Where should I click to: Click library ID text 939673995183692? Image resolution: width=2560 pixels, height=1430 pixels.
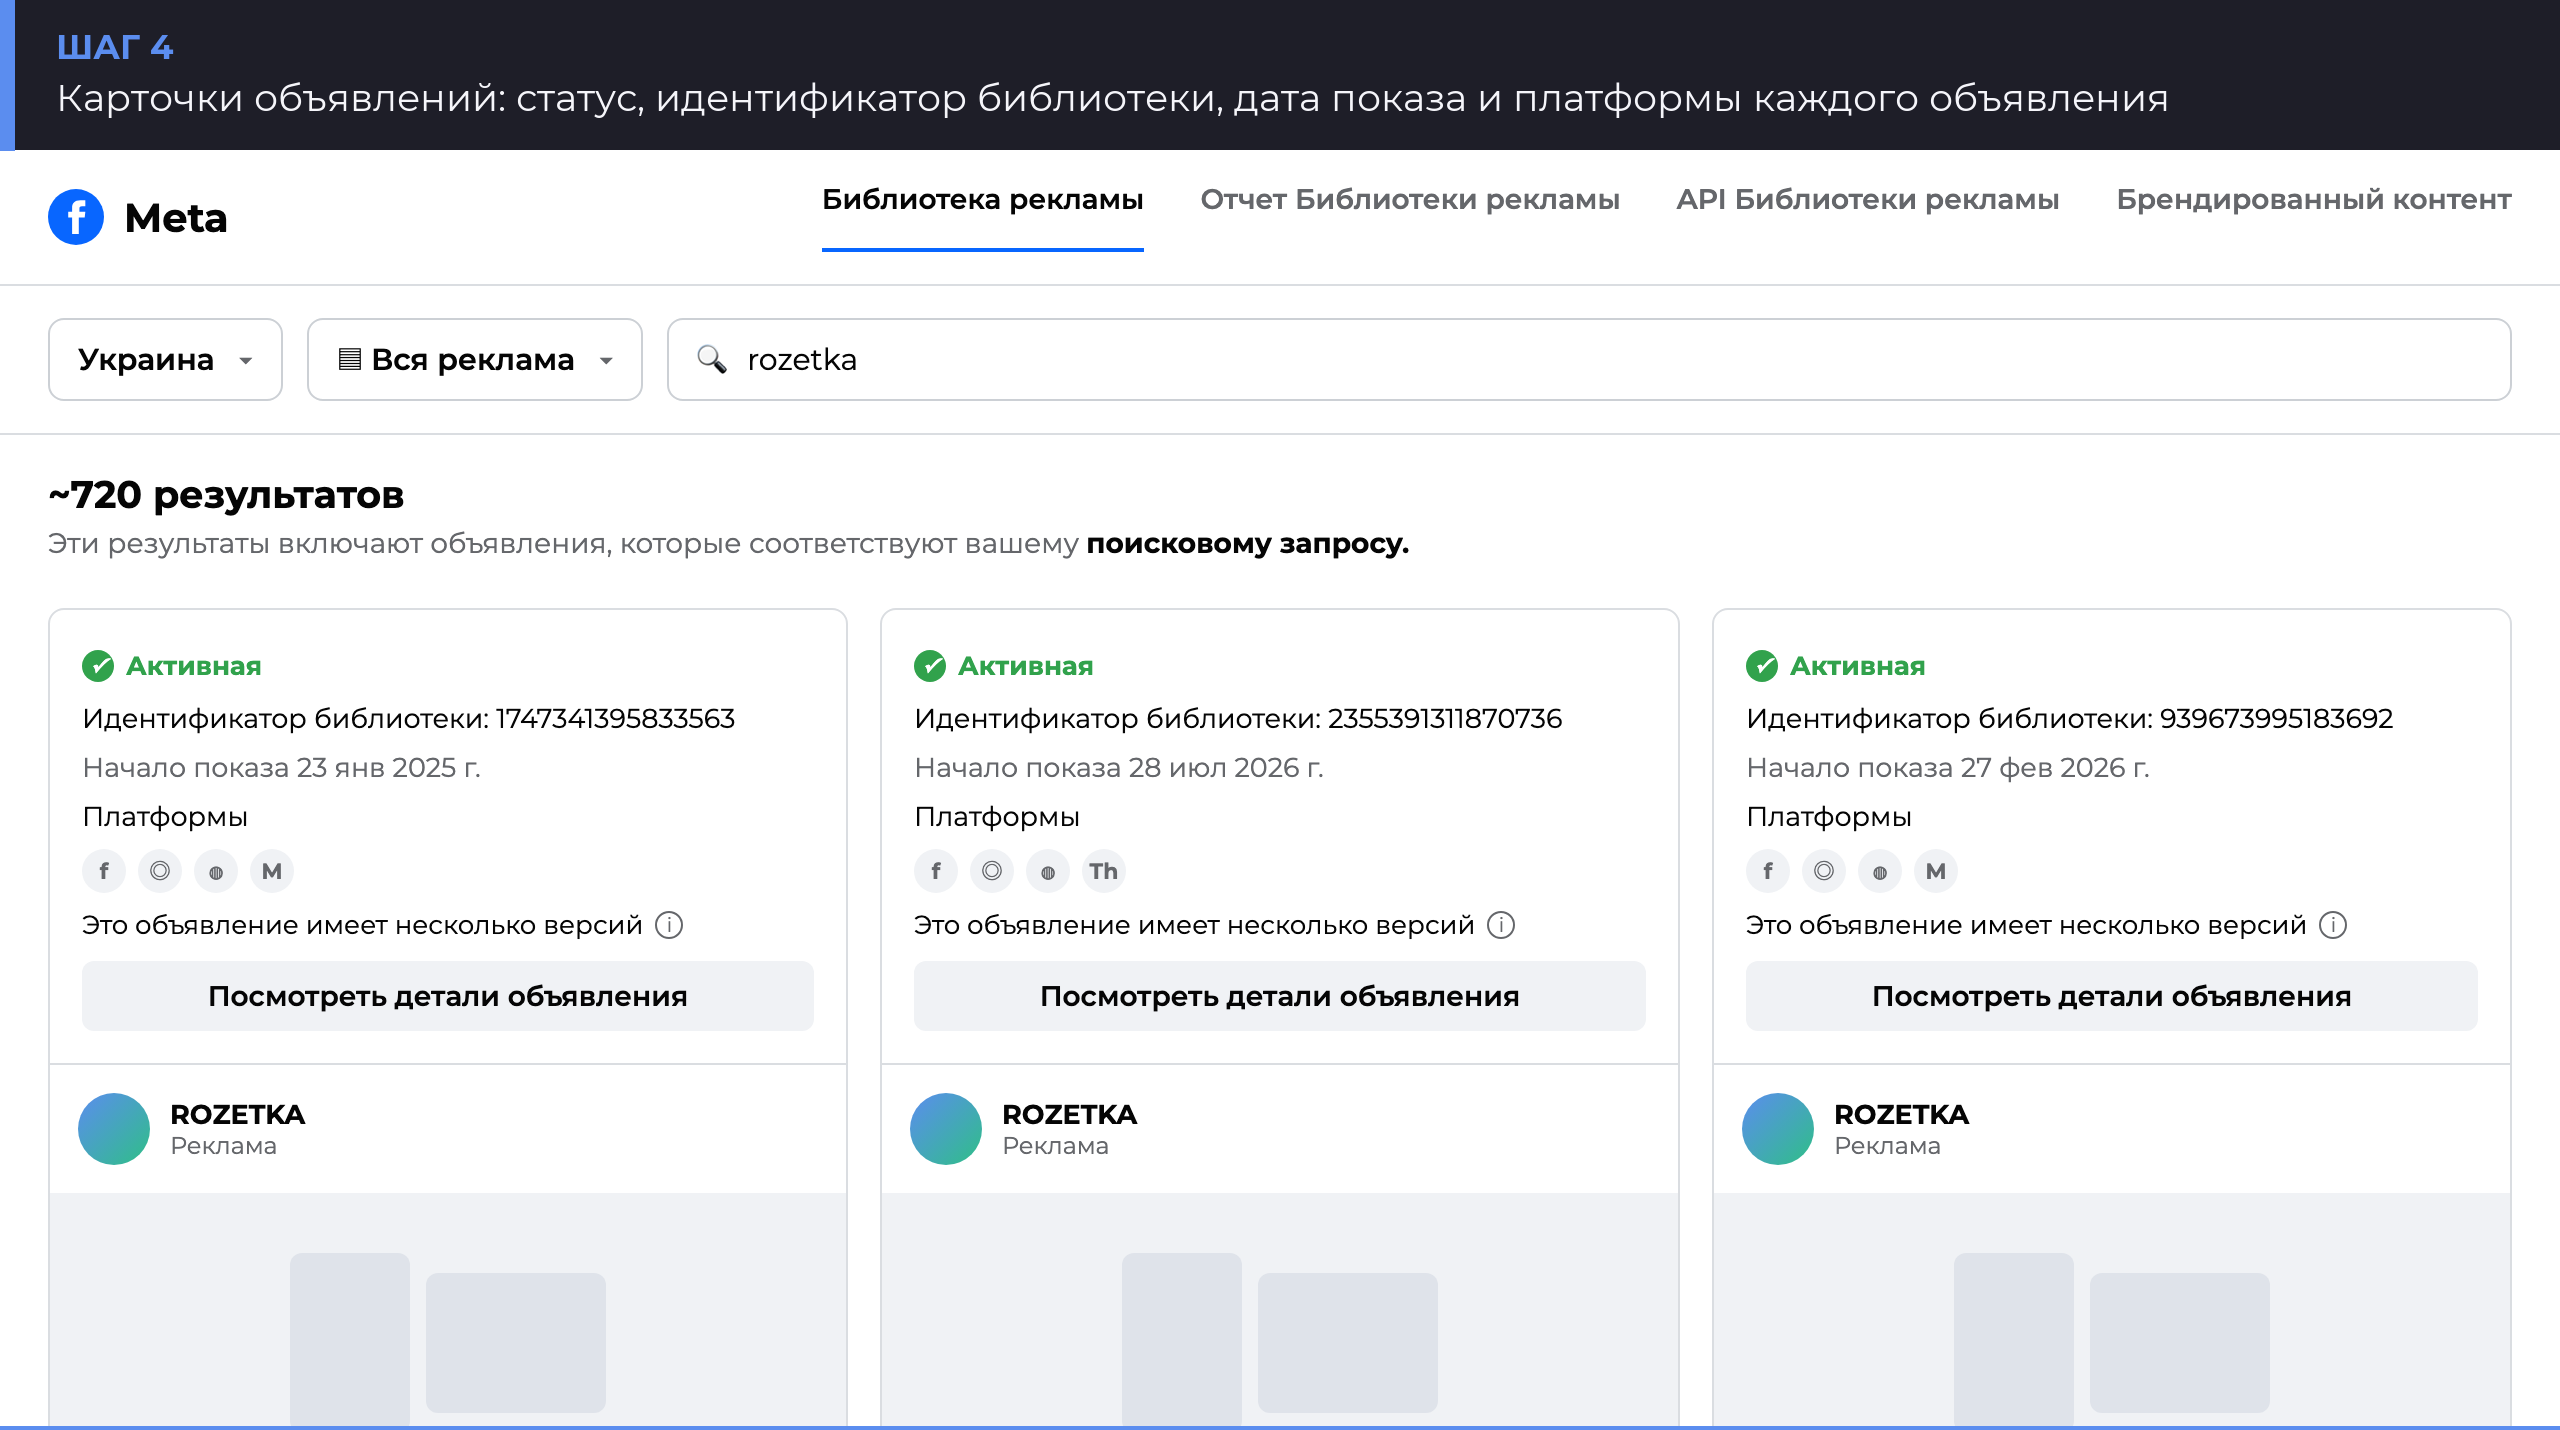pyautogui.click(x=2277, y=718)
